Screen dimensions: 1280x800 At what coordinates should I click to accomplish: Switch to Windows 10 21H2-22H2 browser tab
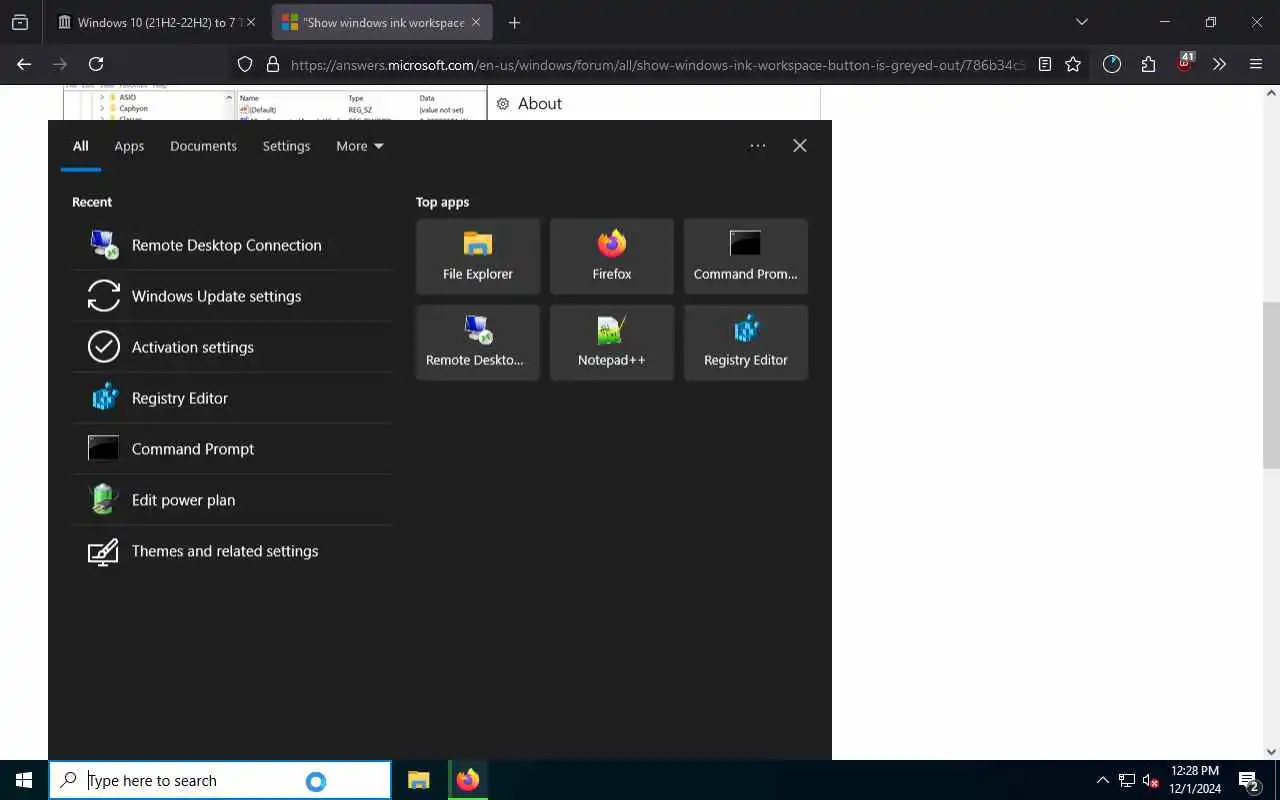157,22
